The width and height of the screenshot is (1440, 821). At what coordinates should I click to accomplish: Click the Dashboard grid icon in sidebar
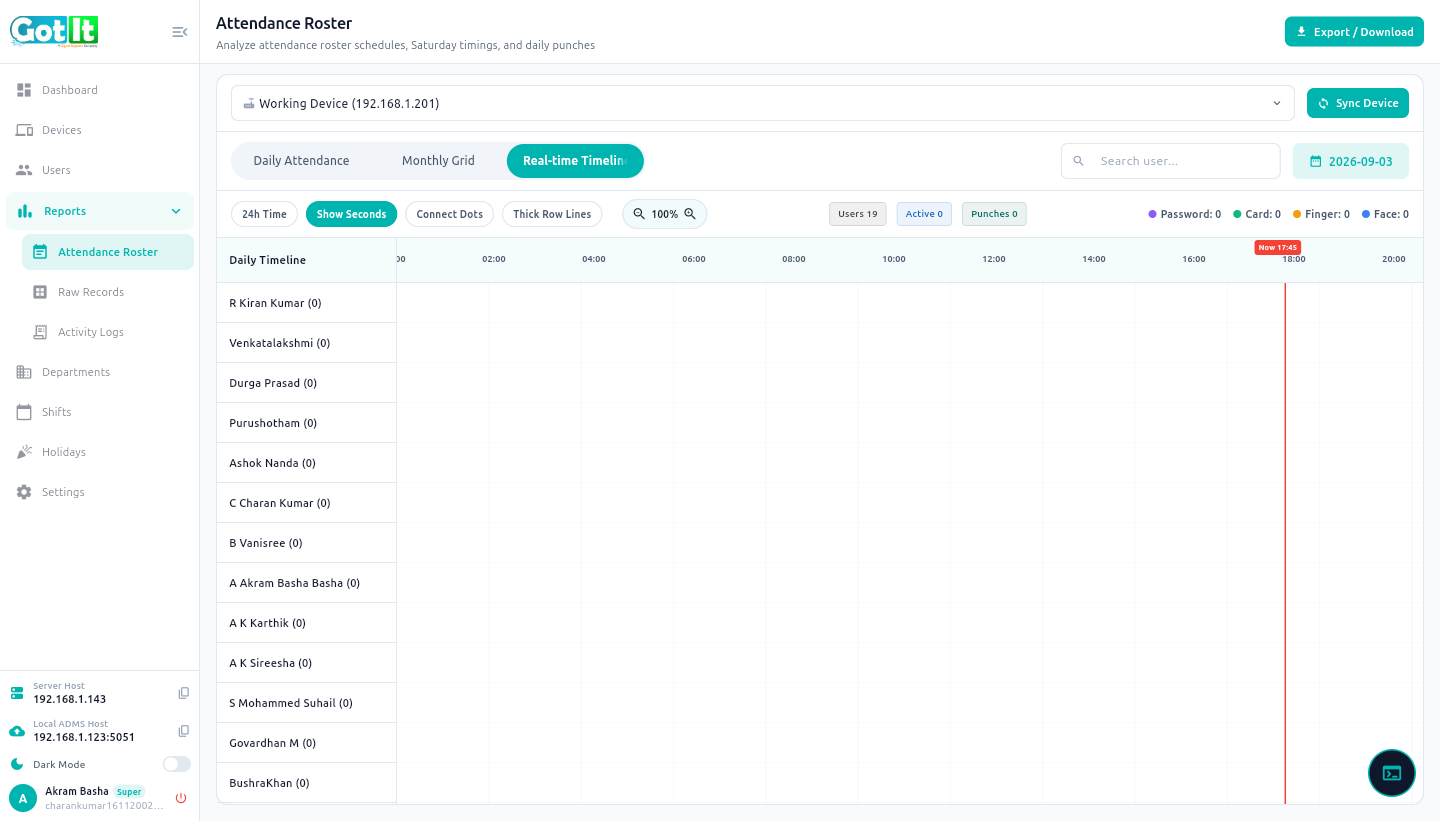click(24, 90)
